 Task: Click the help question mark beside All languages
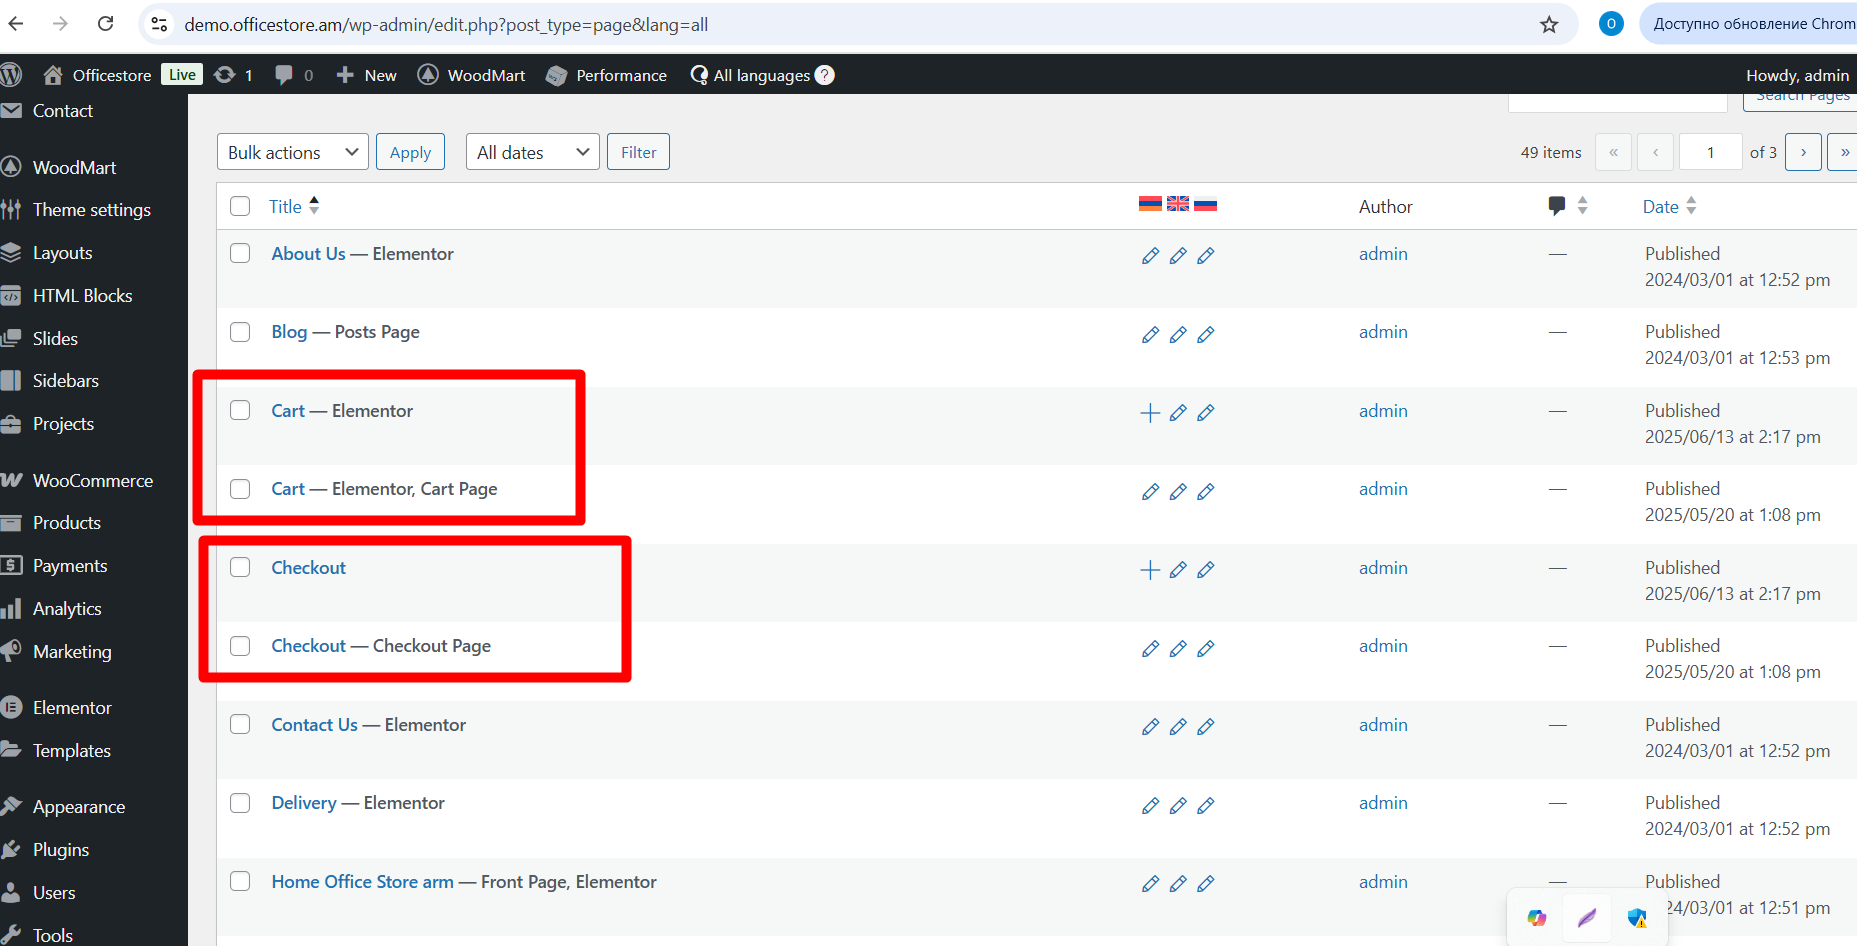pyautogui.click(x=825, y=75)
